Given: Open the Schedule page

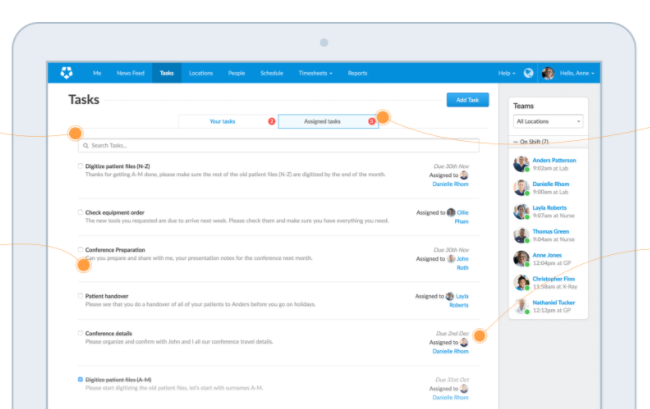Looking at the screenshot, I should 272,73.
